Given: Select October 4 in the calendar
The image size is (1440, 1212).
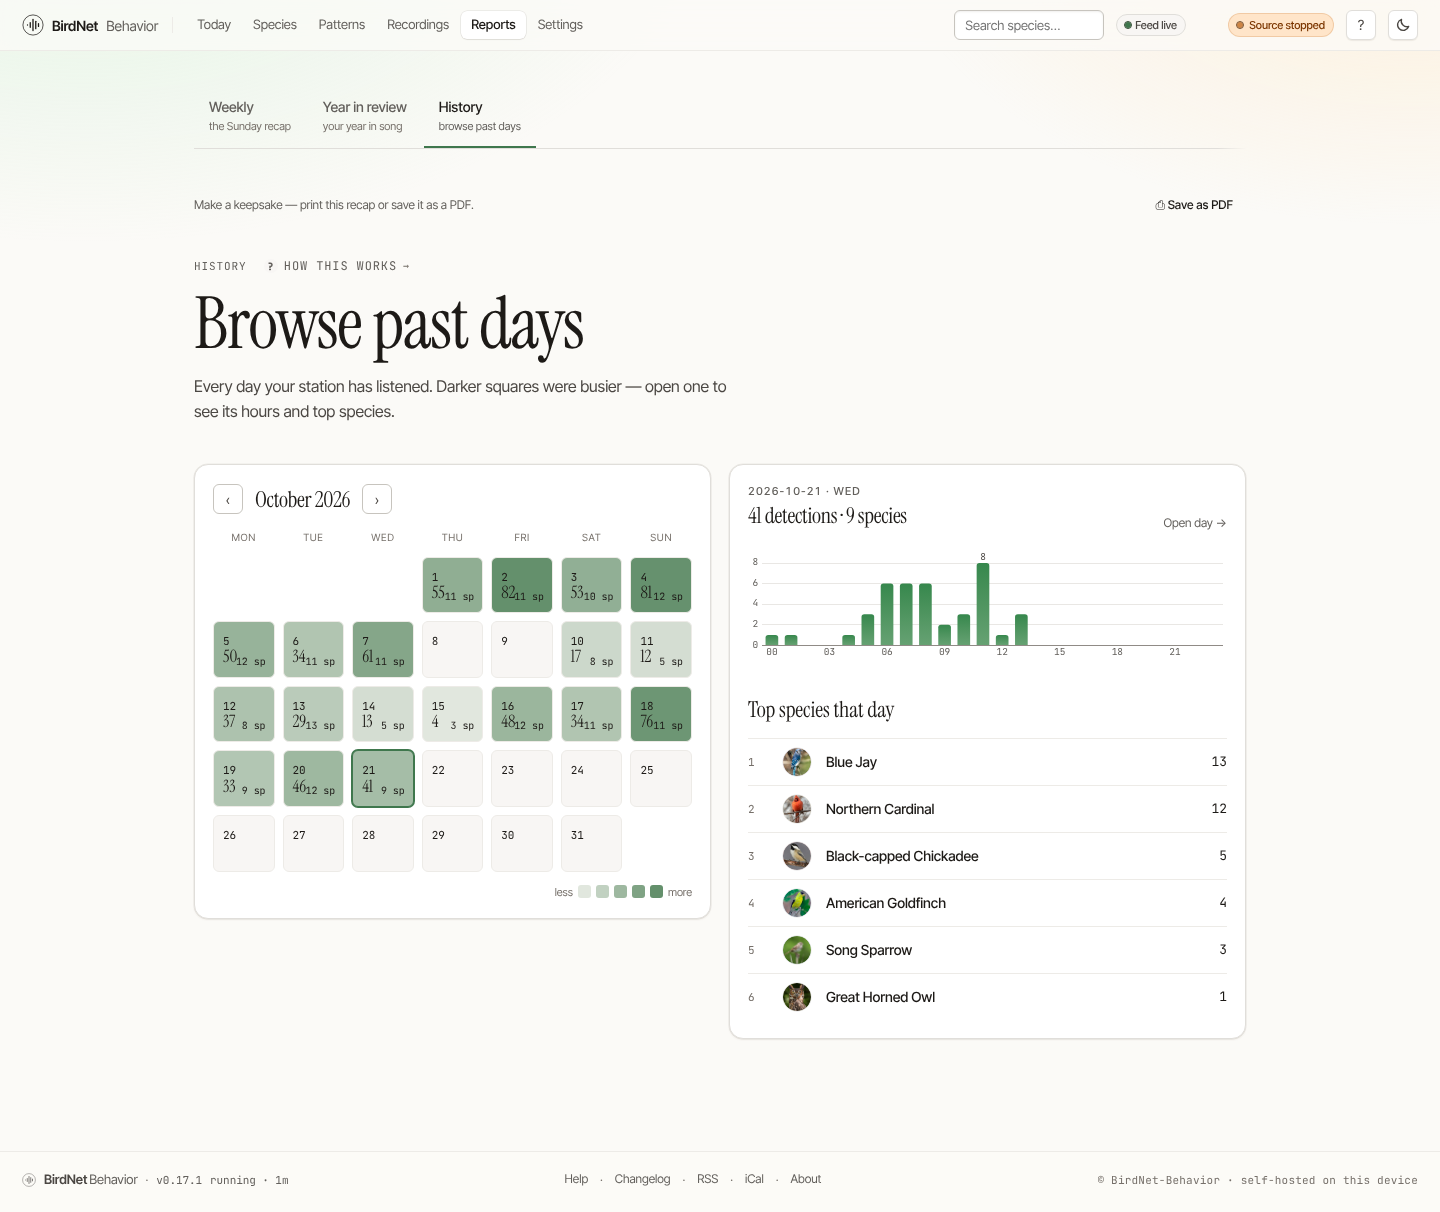Looking at the screenshot, I should coord(661,585).
